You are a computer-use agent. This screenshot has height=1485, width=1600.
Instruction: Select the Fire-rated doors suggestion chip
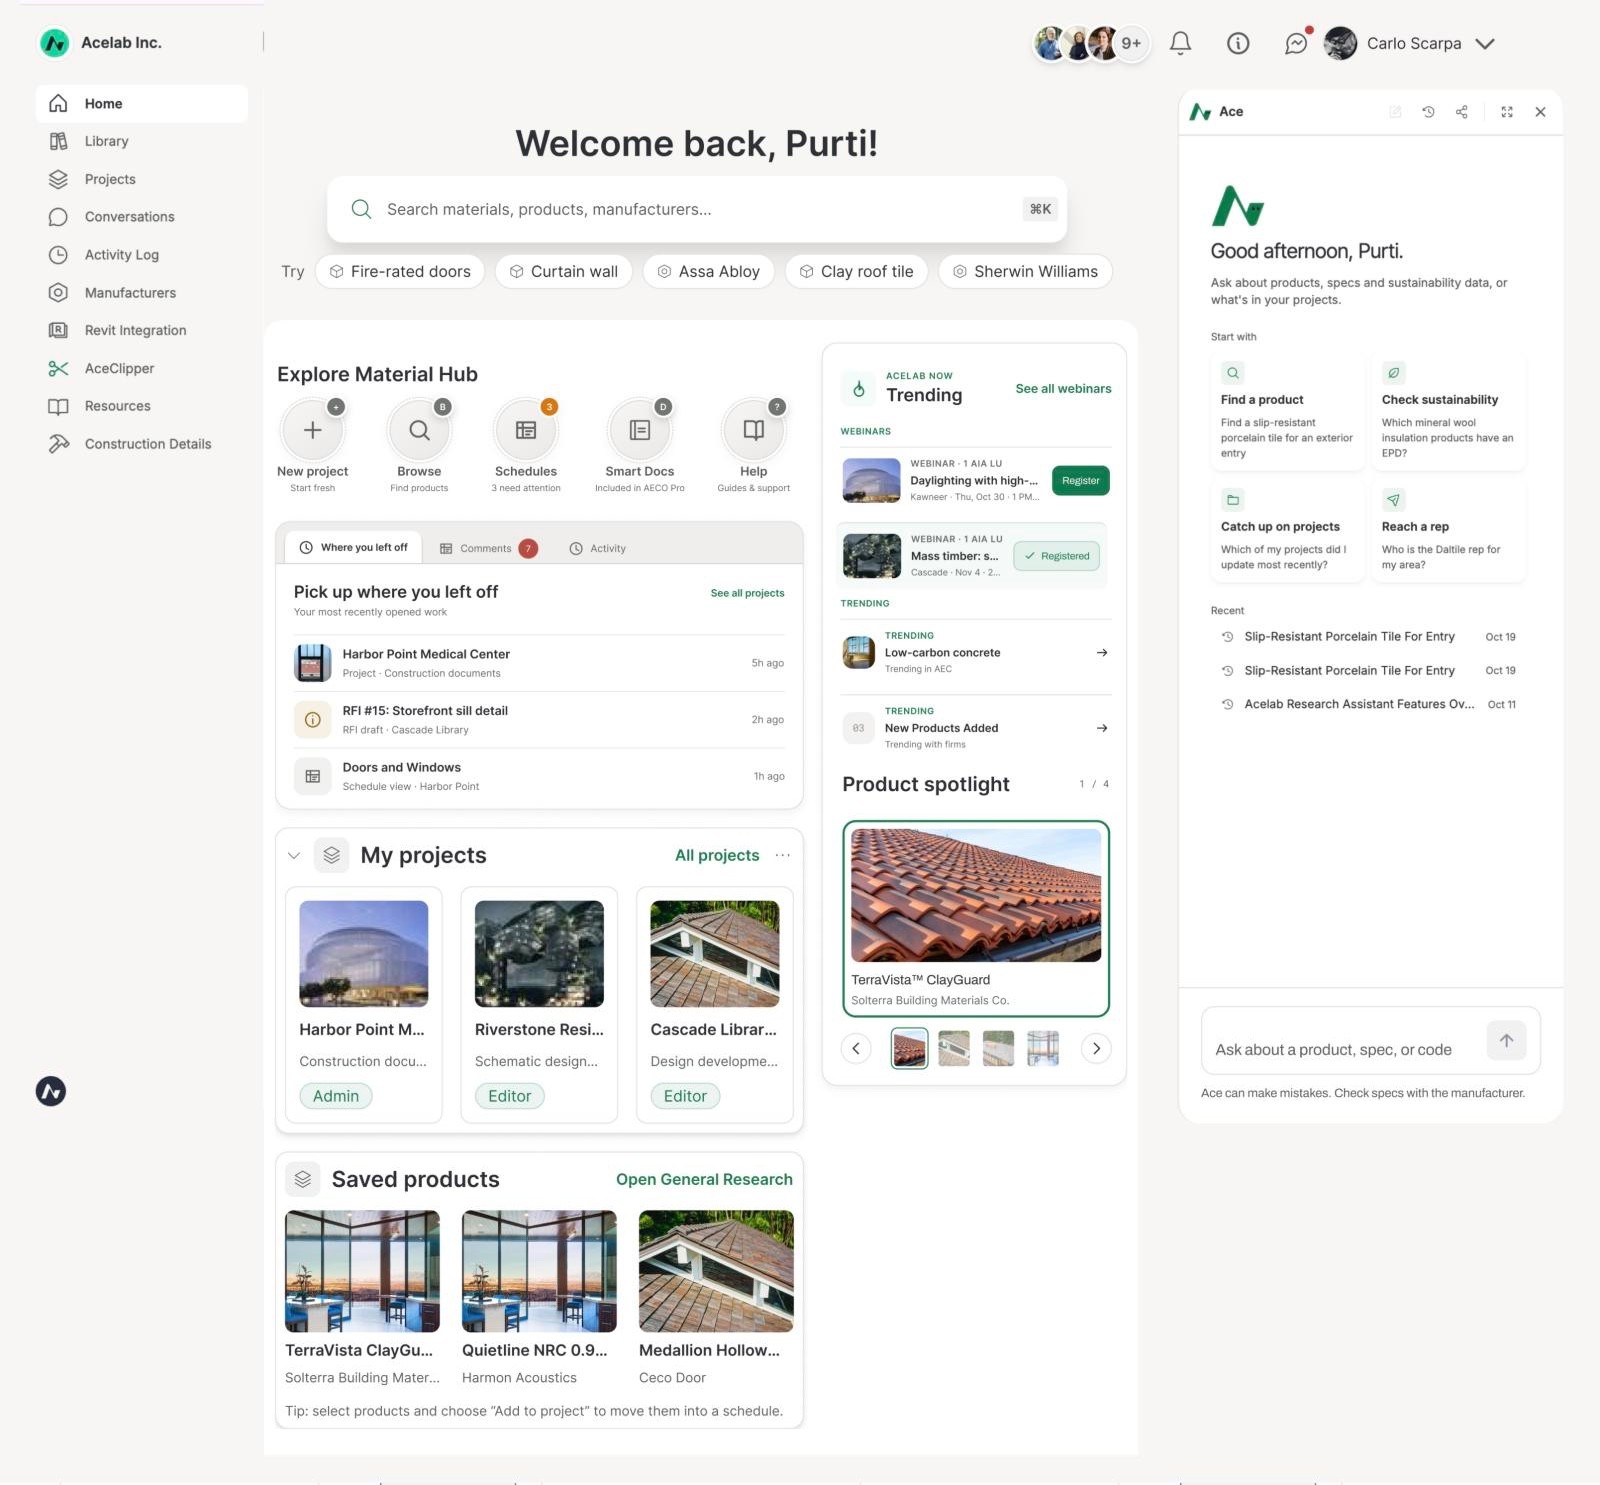[400, 271]
